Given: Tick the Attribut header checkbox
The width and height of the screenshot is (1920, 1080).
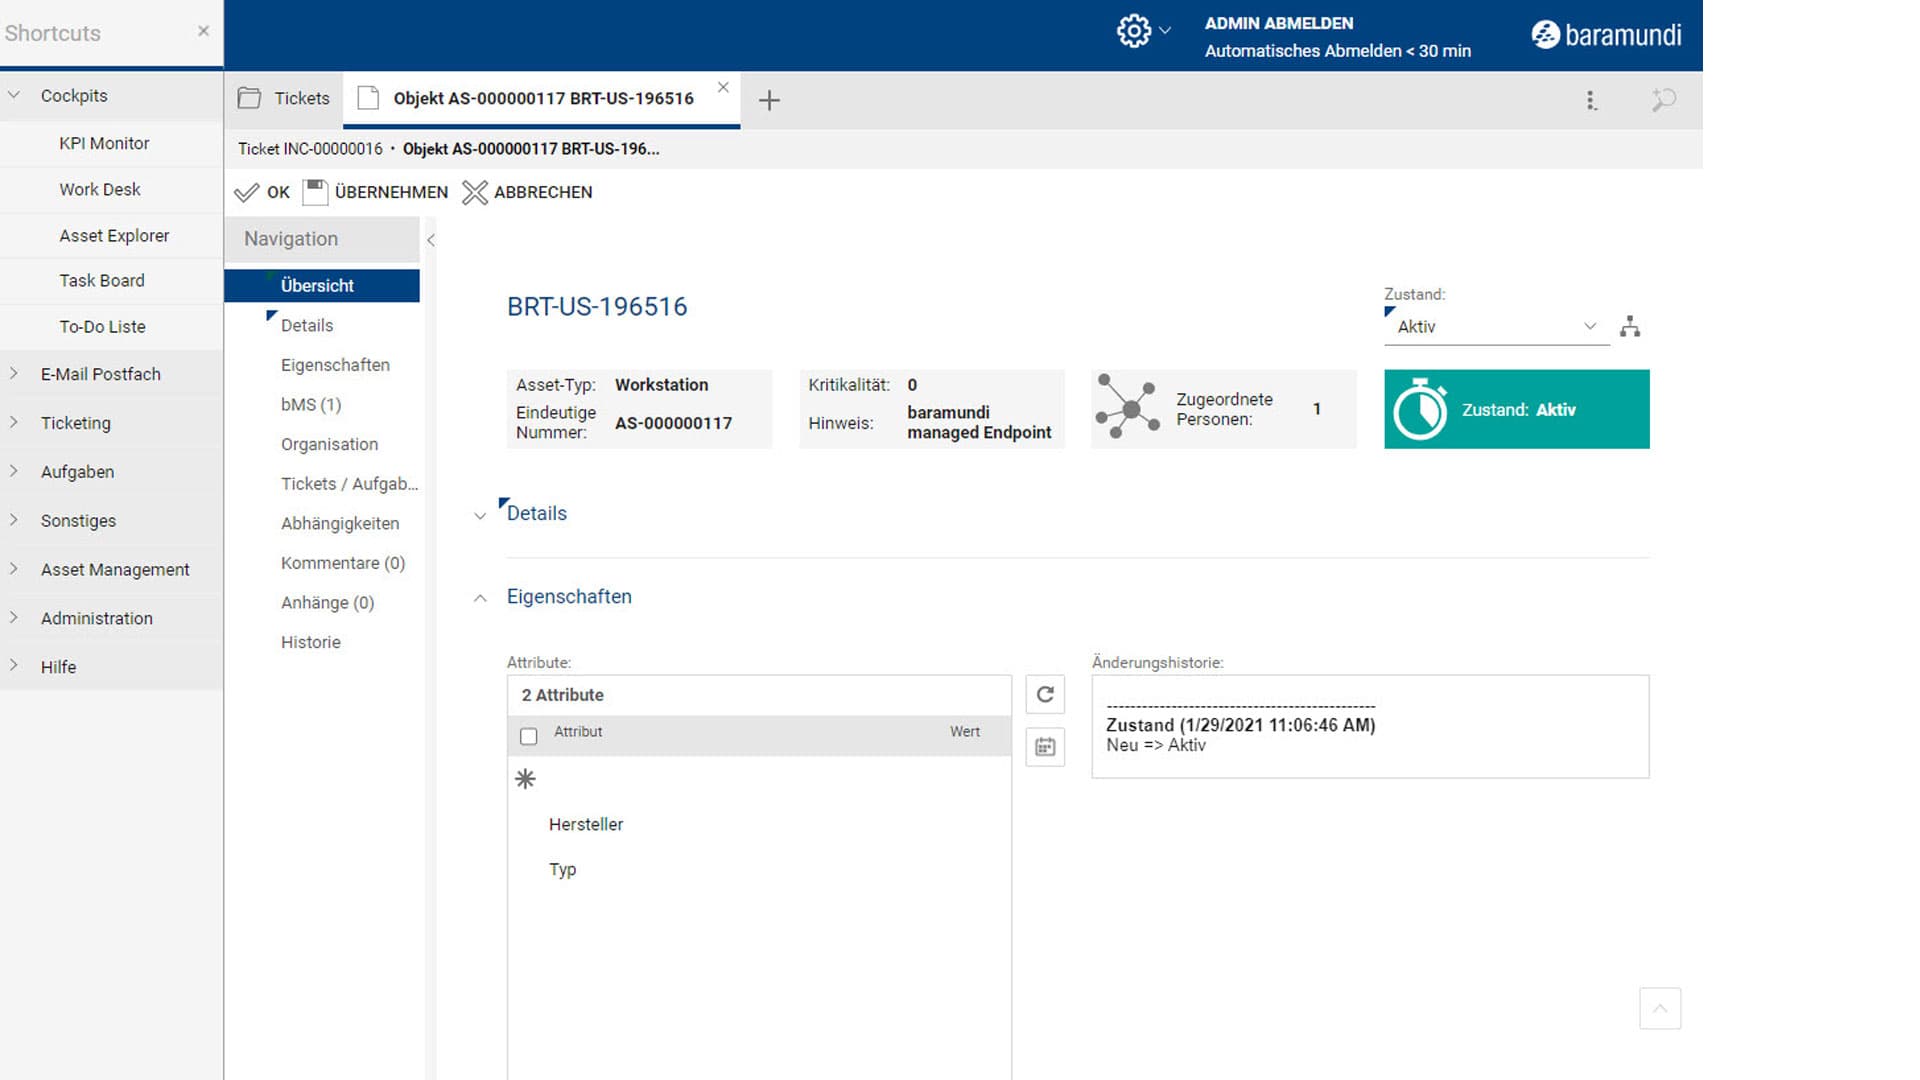Looking at the screenshot, I should [529, 736].
